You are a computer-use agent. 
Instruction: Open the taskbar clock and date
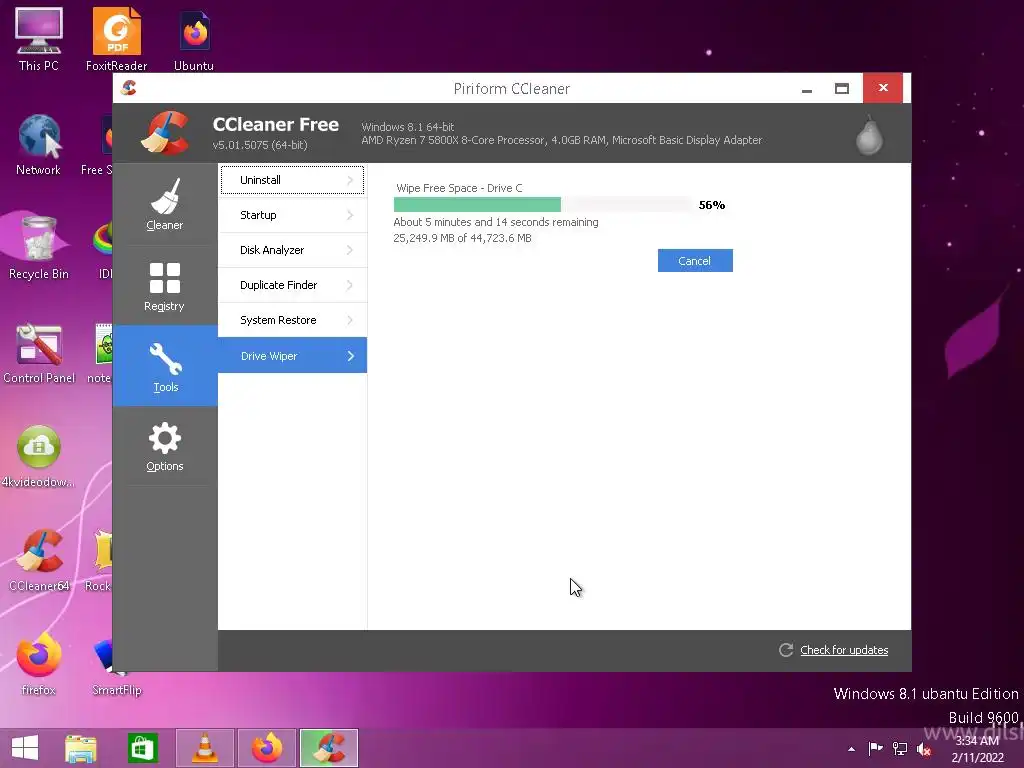tap(978, 749)
